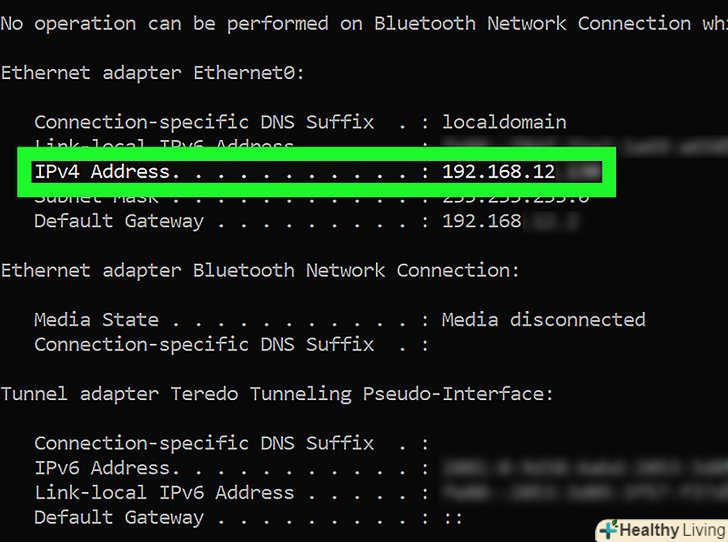Screen dimensions: 728x542
Task: Click the Ethernet adapter Bluetooth Network Connection heading
Action: coord(260,270)
